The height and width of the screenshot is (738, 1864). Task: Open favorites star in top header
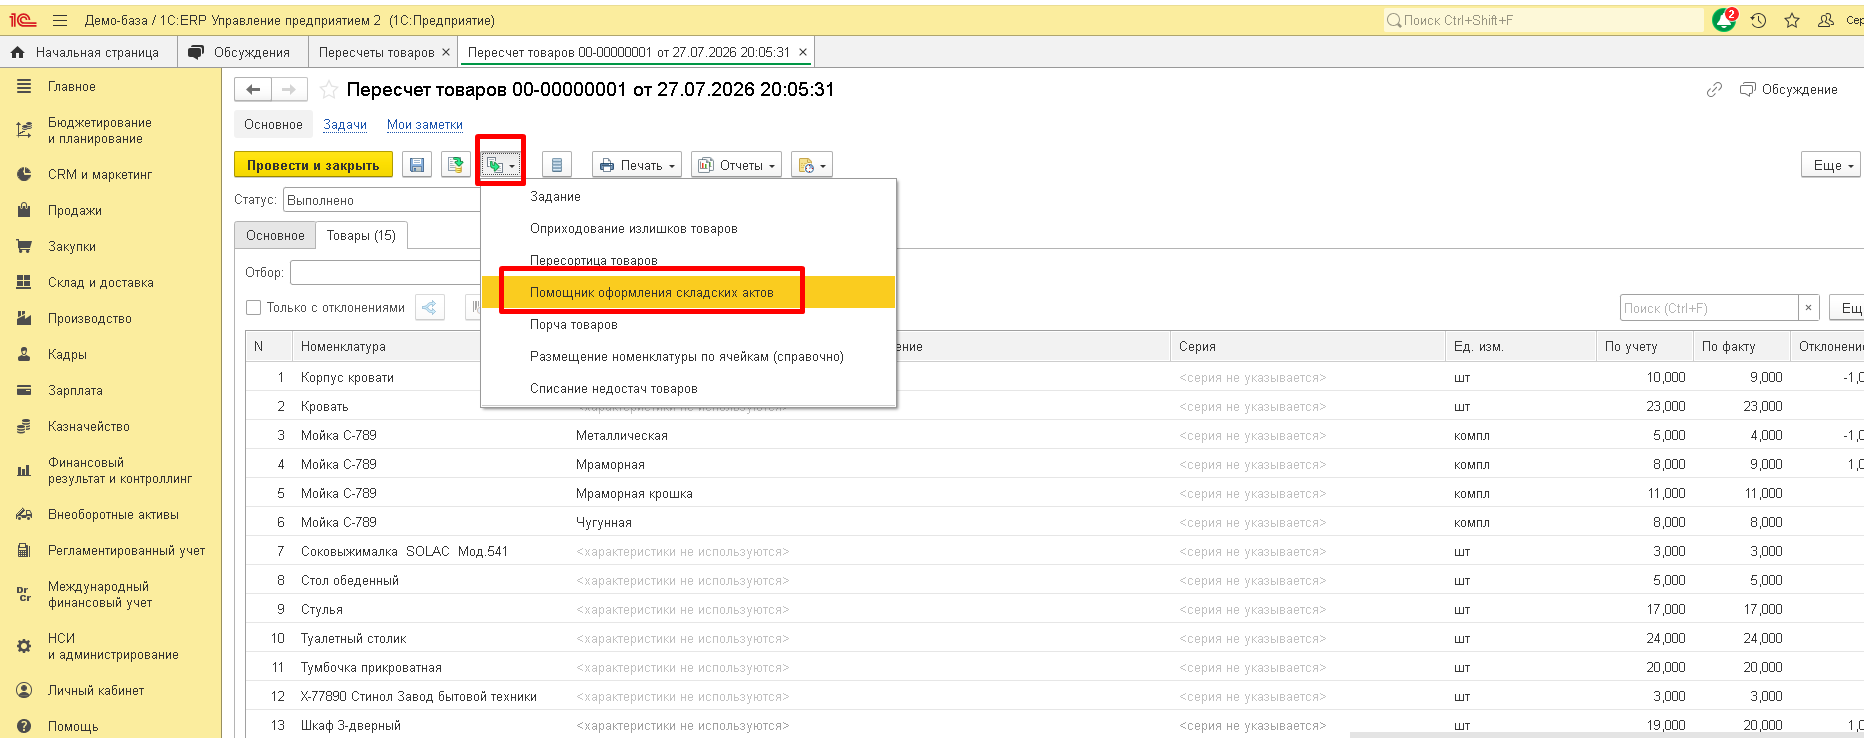(1792, 20)
